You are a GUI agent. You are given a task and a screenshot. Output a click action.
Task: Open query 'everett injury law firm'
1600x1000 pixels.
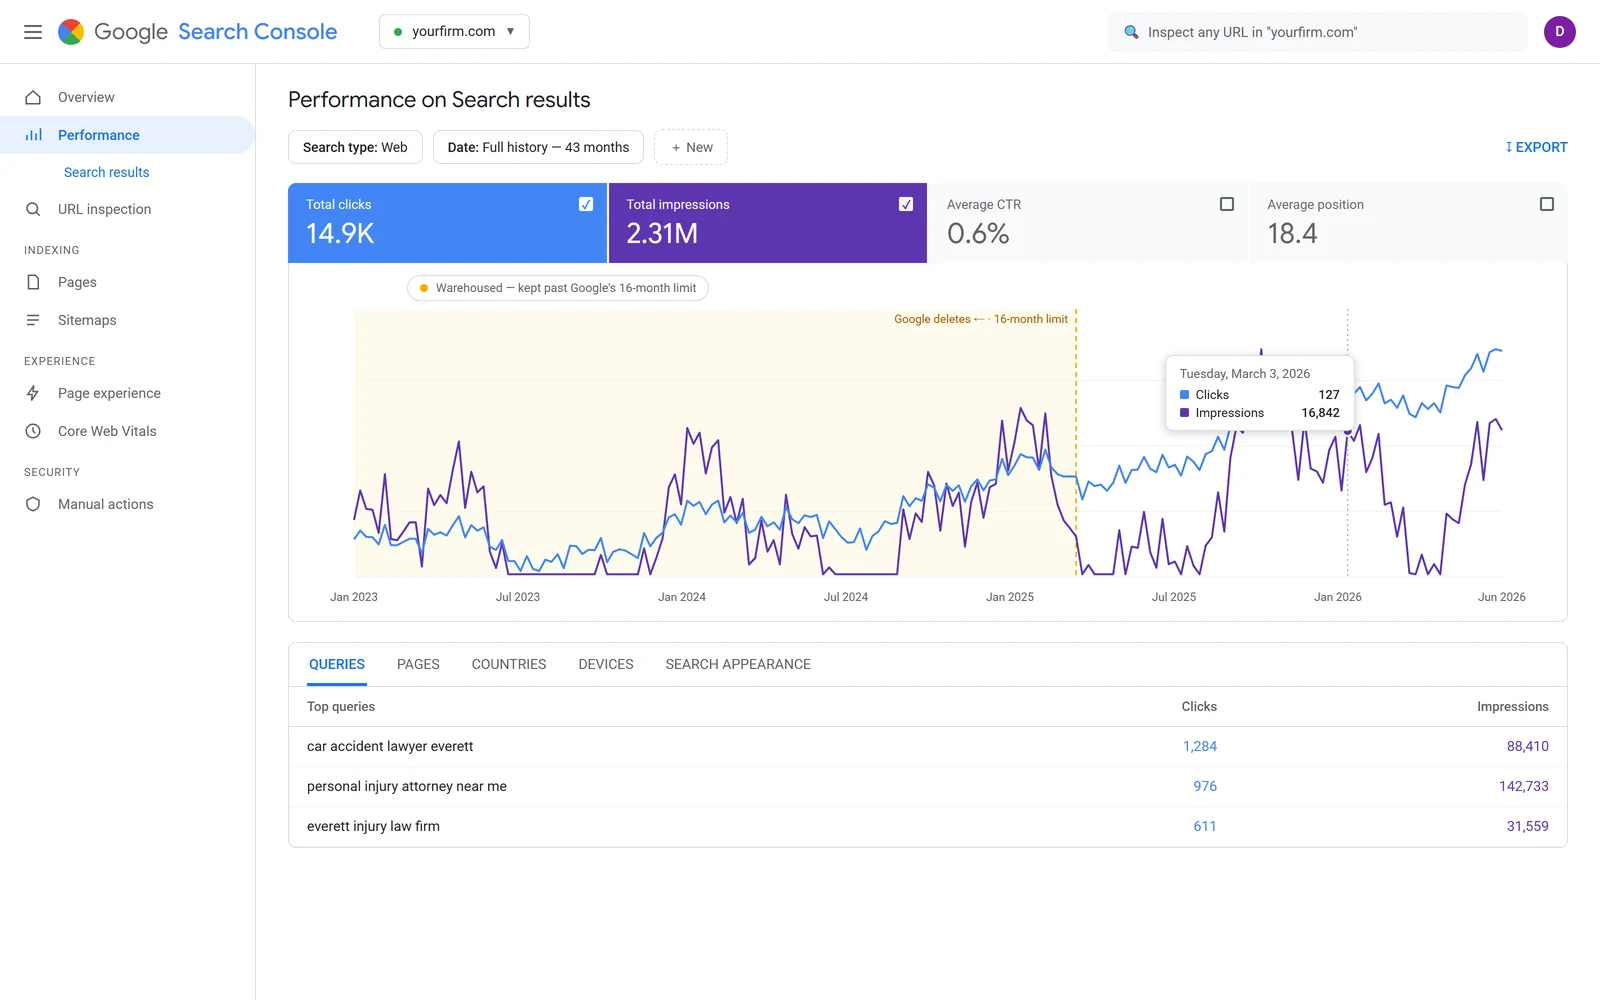coord(373,826)
